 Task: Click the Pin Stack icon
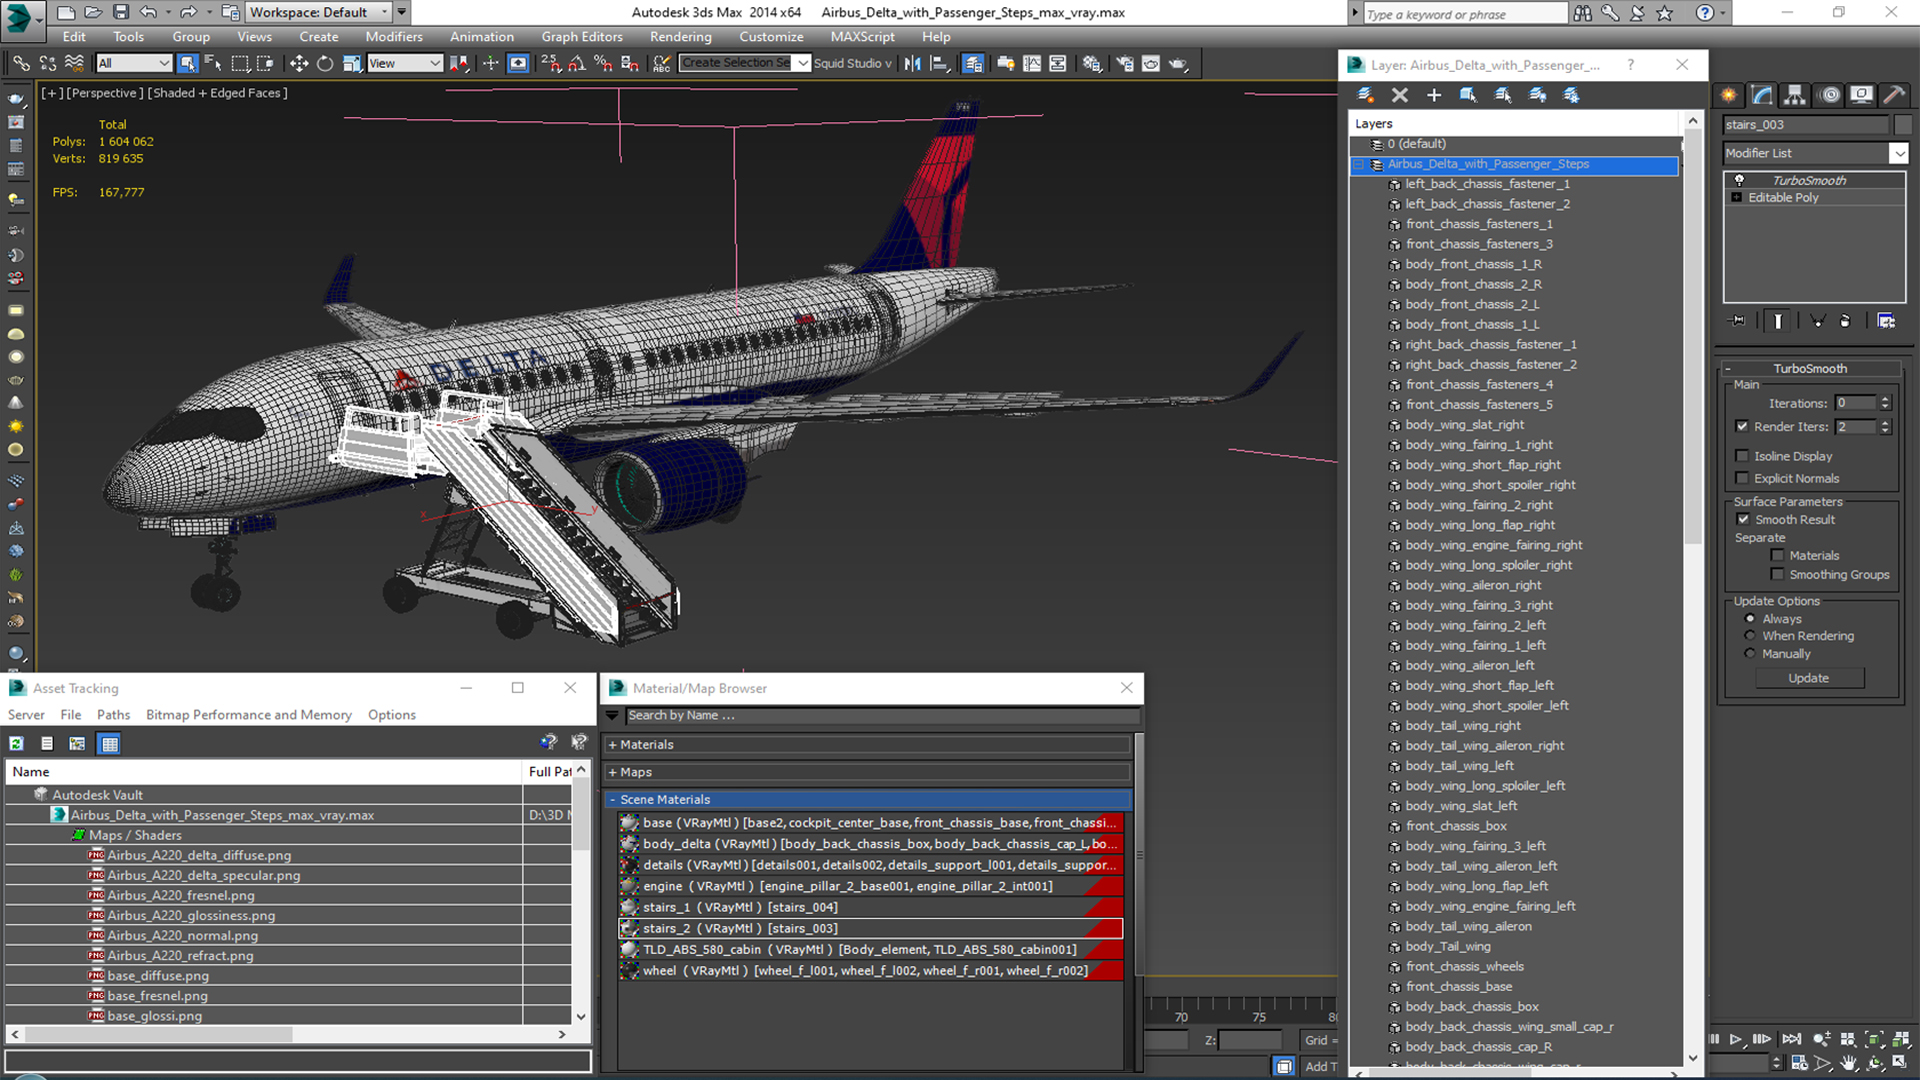pyautogui.click(x=1738, y=321)
